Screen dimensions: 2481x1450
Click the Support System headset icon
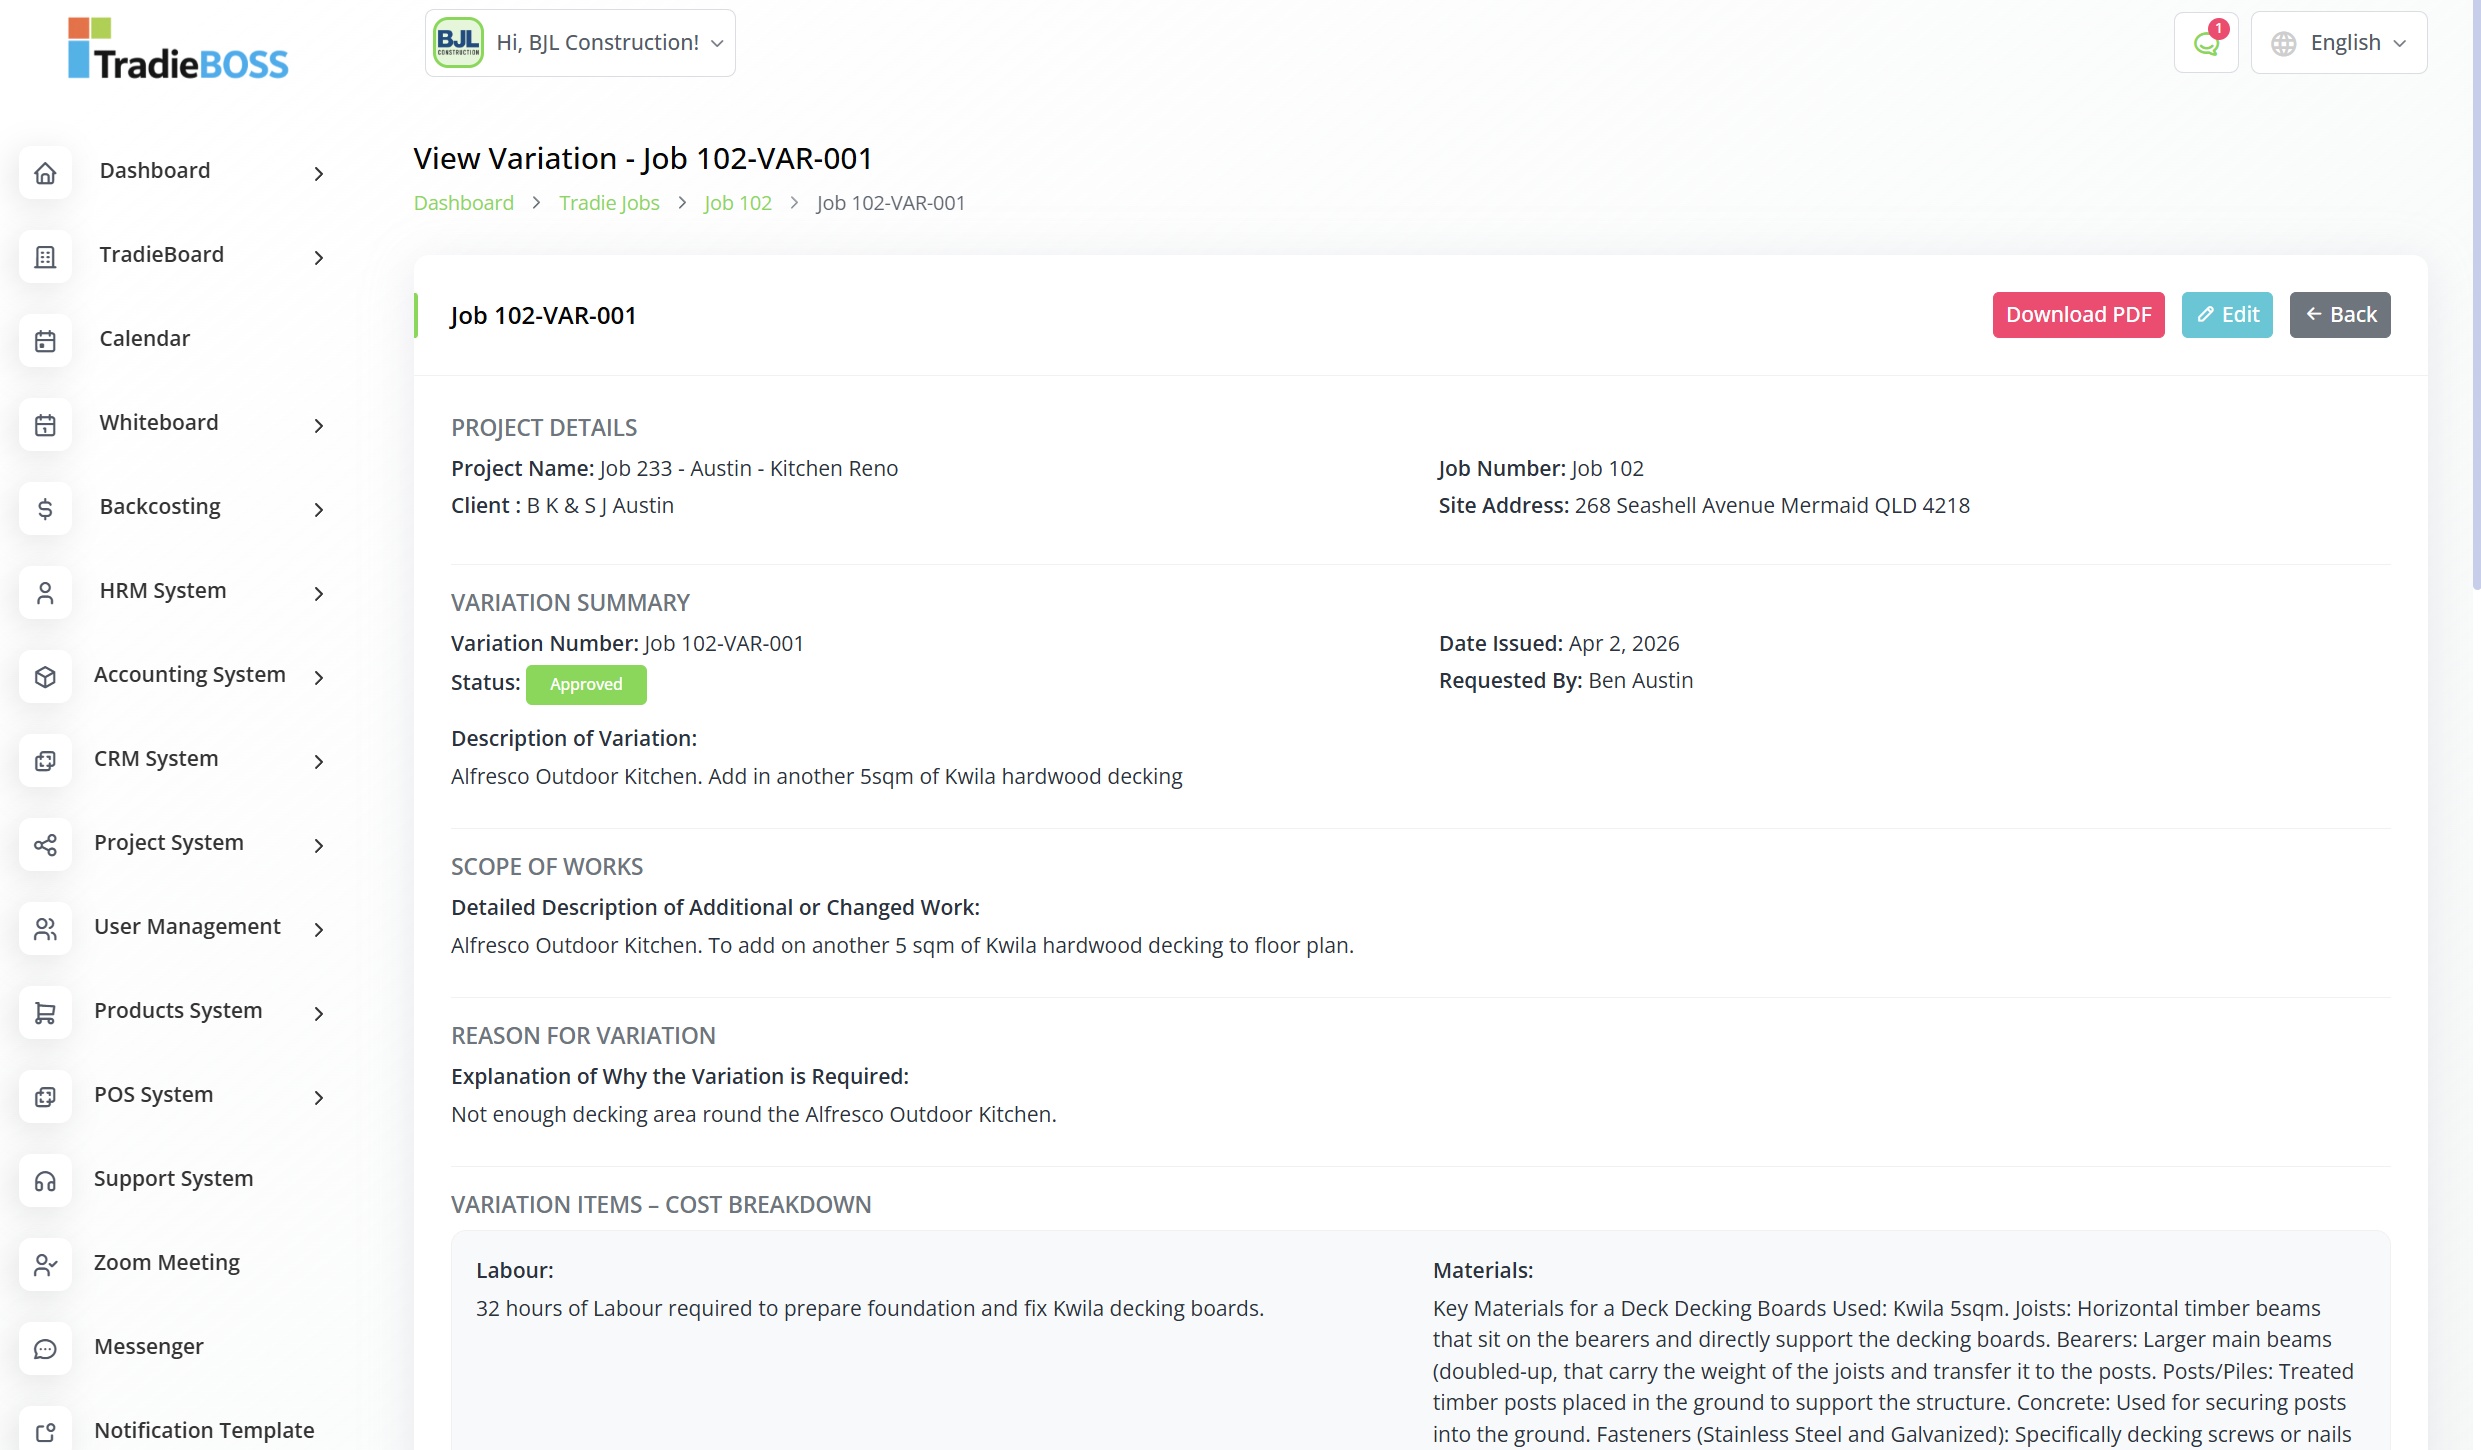[x=45, y=1181]
